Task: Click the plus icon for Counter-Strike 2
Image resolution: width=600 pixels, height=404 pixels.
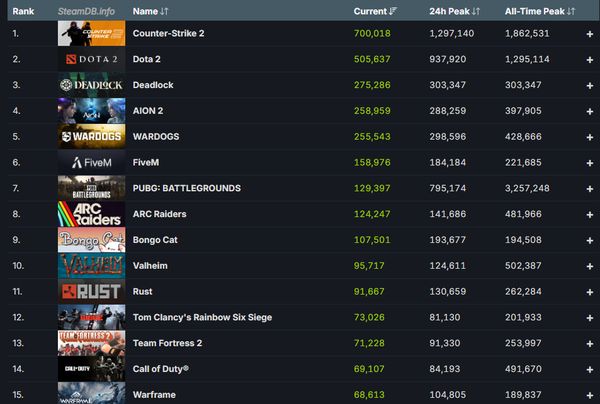Action: tap(590, 34)
